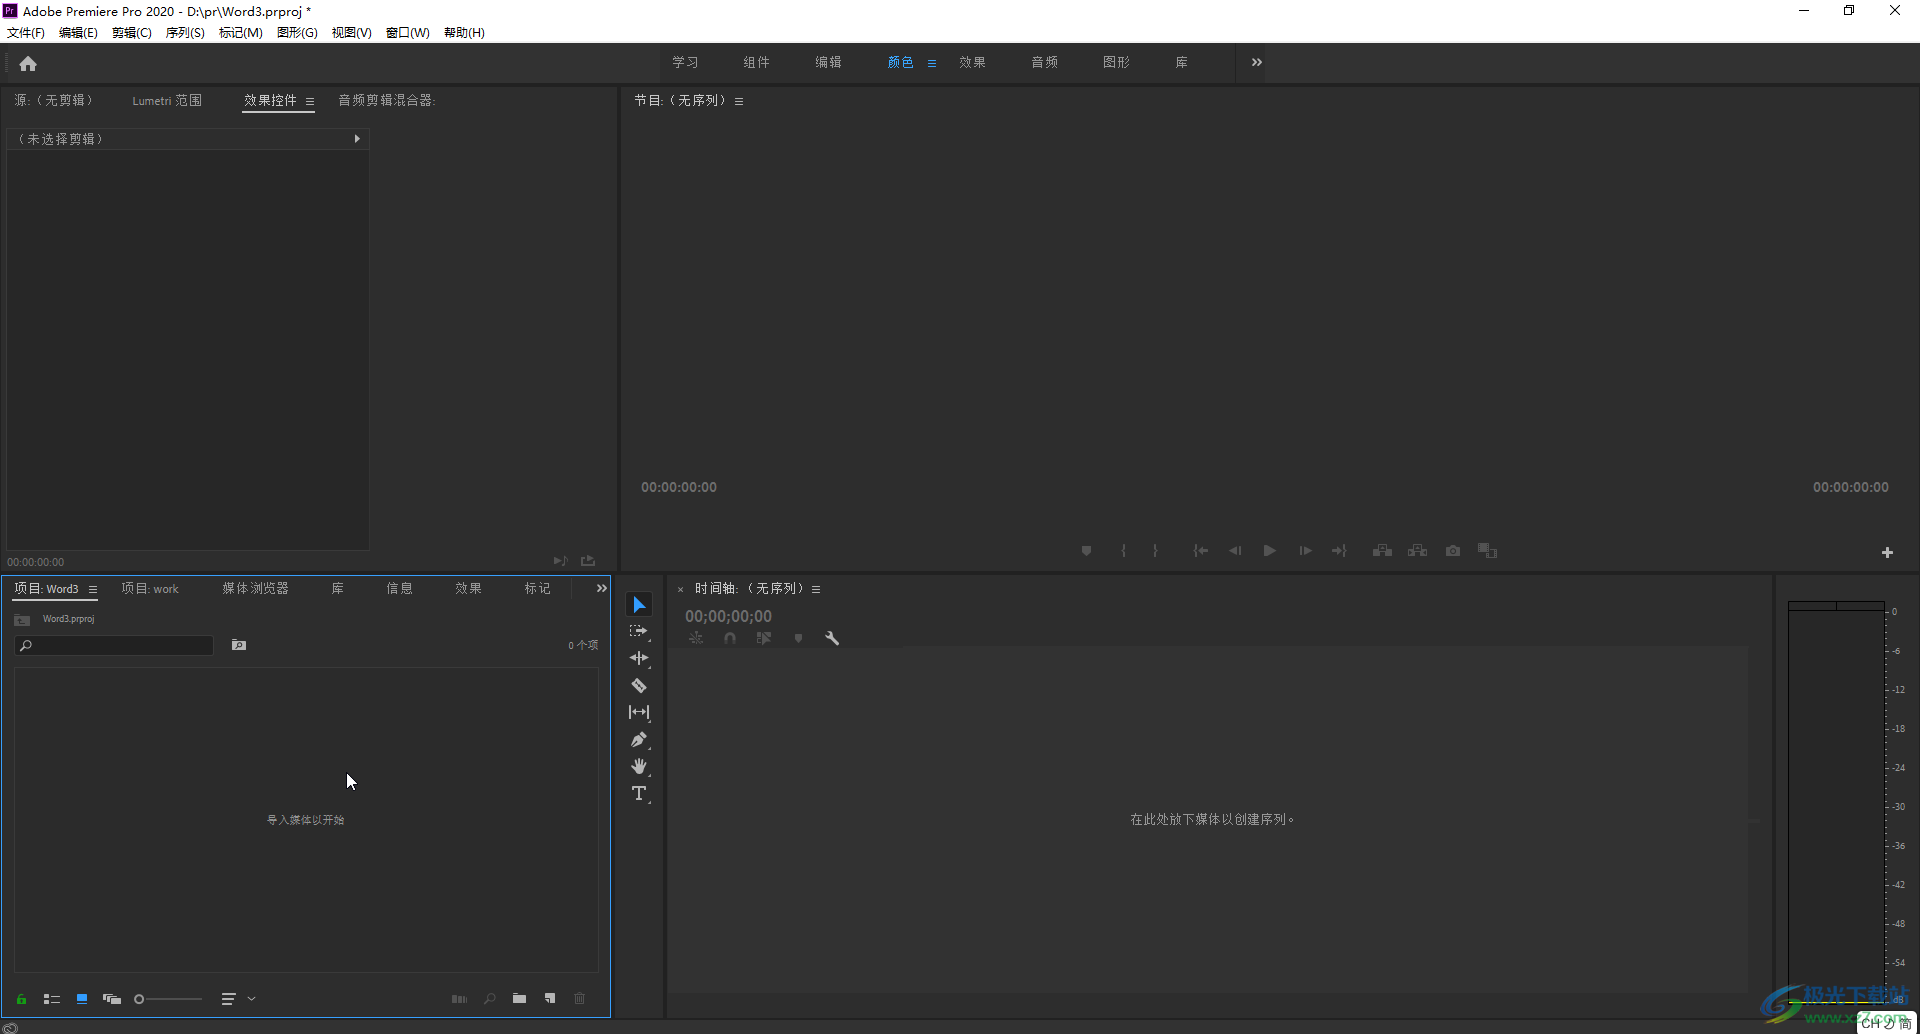Switch project panel to Icon view
This screenshot has height=1034, width=1920.
82,999
